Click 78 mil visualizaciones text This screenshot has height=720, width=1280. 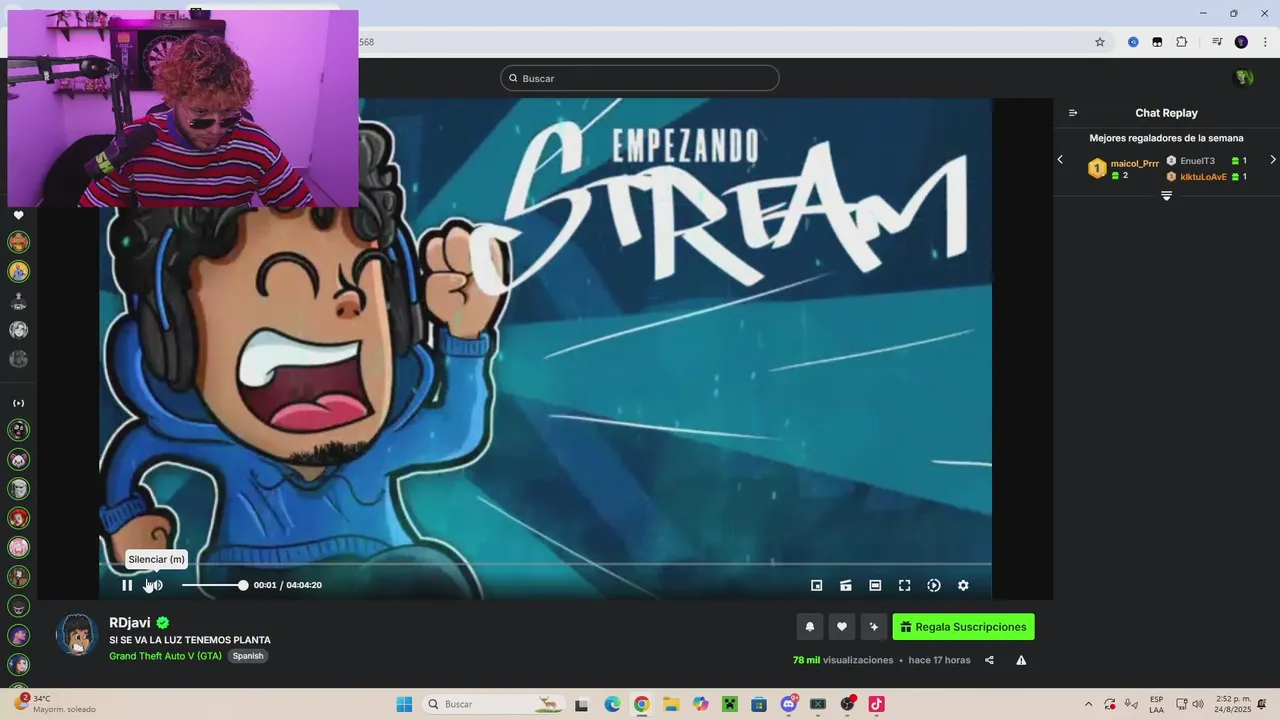click(843, 660)
